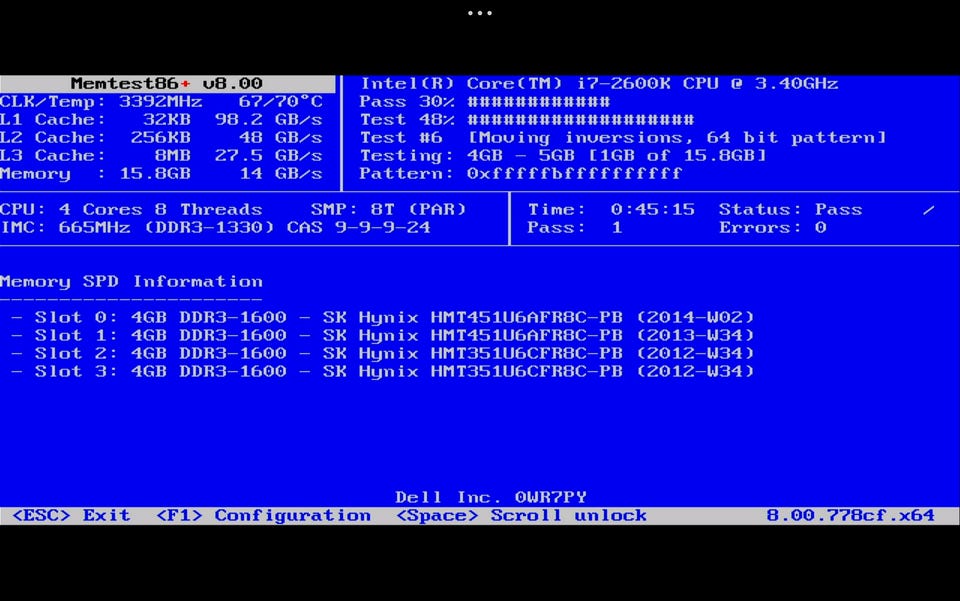Click the Memory SPD Information heading

pos(131,282)
